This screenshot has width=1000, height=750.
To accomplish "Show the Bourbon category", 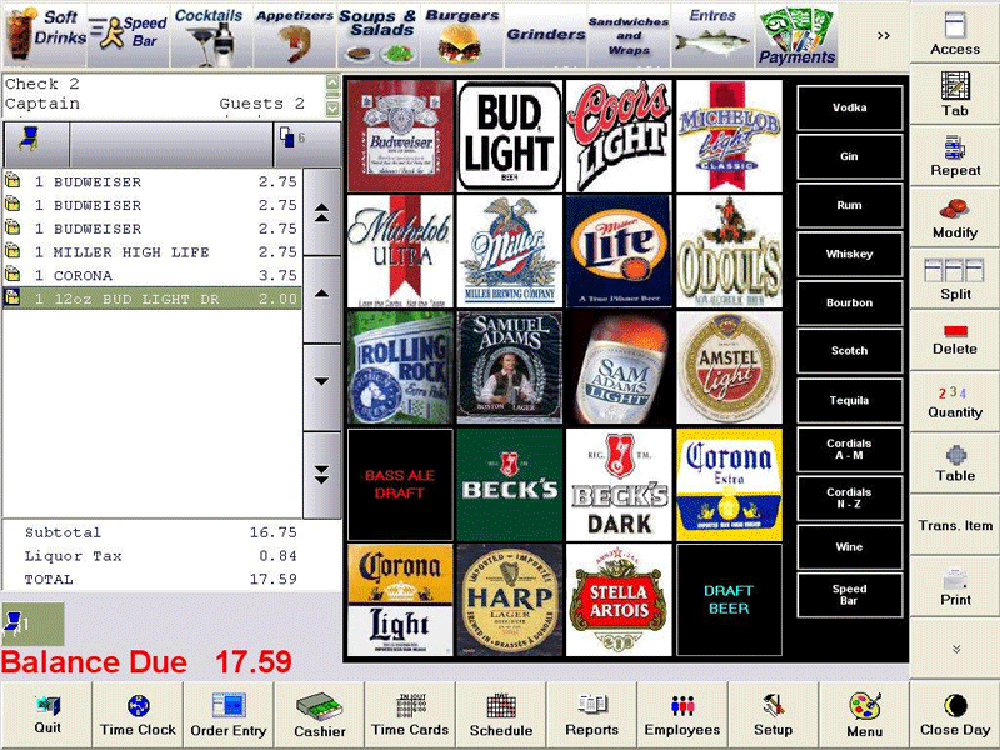I will click(x=849, y=303).
